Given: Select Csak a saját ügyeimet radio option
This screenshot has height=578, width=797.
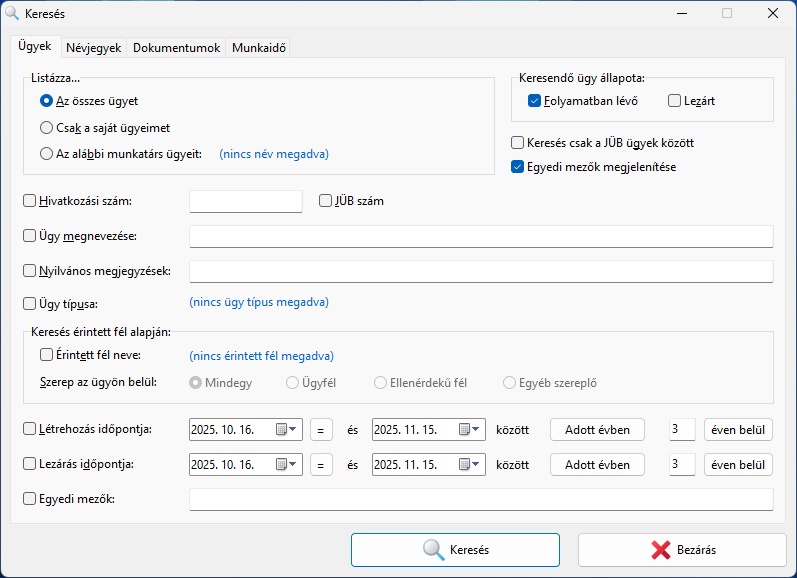Looking at the screenshot, I should click(x=47, y=128).
